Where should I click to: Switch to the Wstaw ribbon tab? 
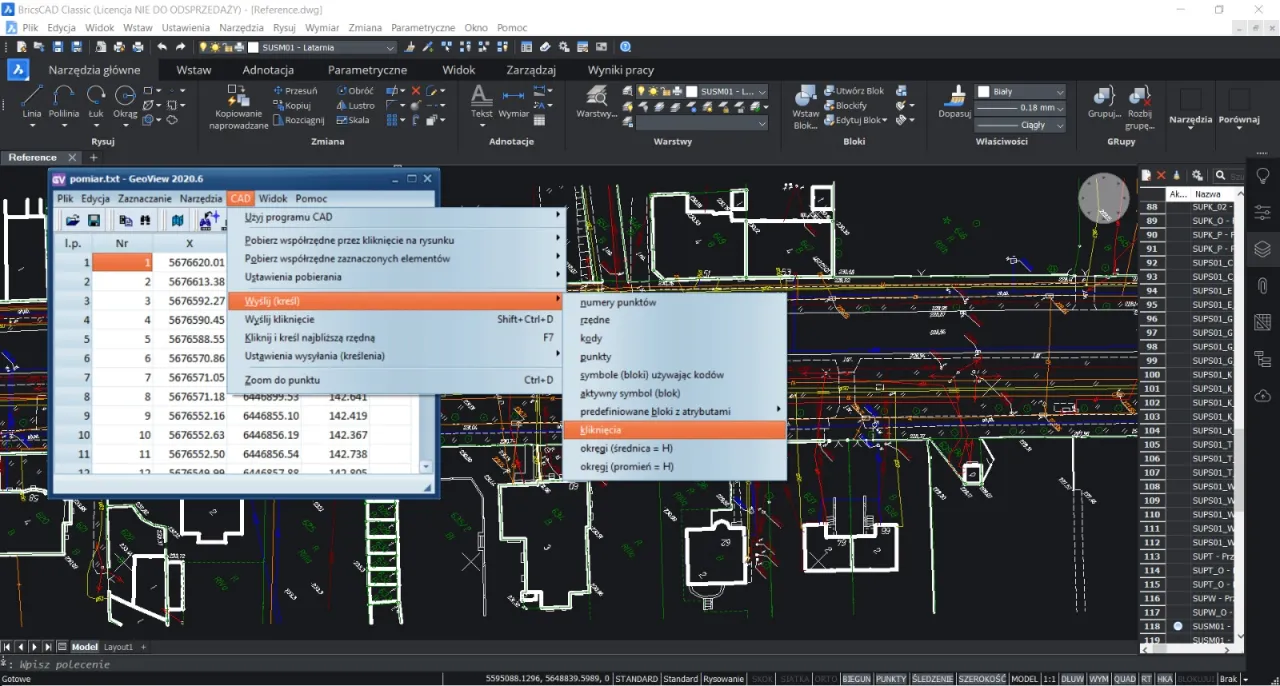(x=193, y=70)
